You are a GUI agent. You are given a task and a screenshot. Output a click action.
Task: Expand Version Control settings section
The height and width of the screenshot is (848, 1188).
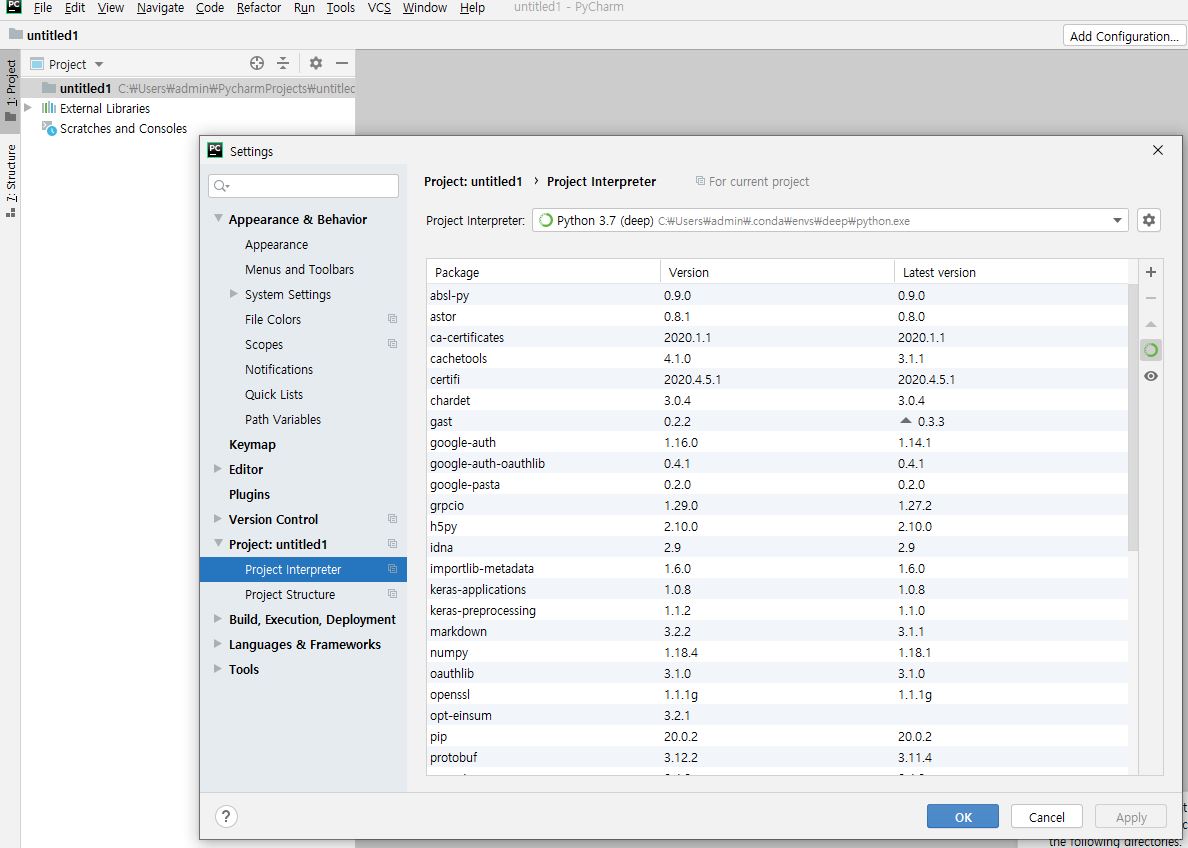[x=218, y=519]
